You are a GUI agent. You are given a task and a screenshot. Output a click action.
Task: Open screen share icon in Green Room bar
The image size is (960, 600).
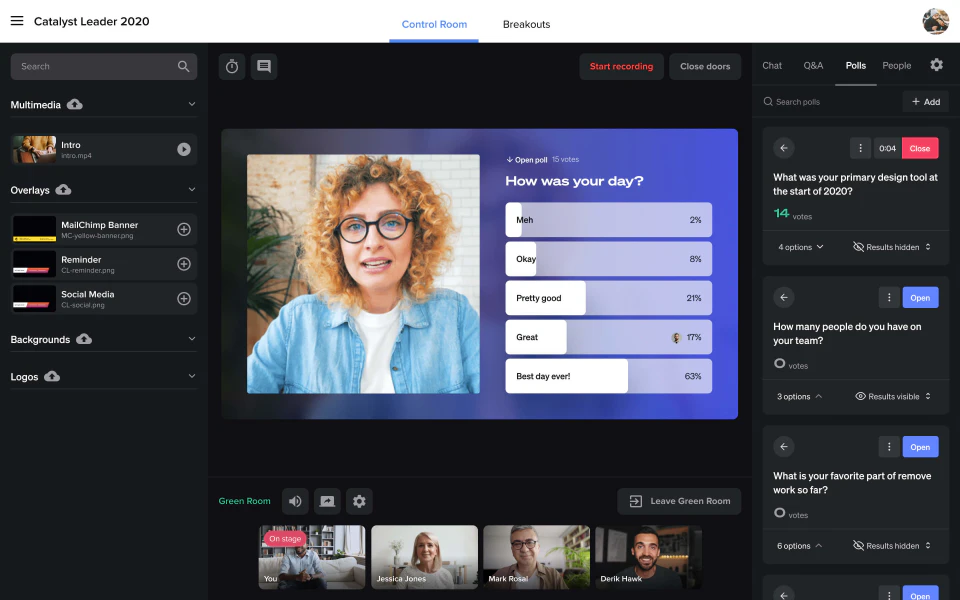click(327, 500)
